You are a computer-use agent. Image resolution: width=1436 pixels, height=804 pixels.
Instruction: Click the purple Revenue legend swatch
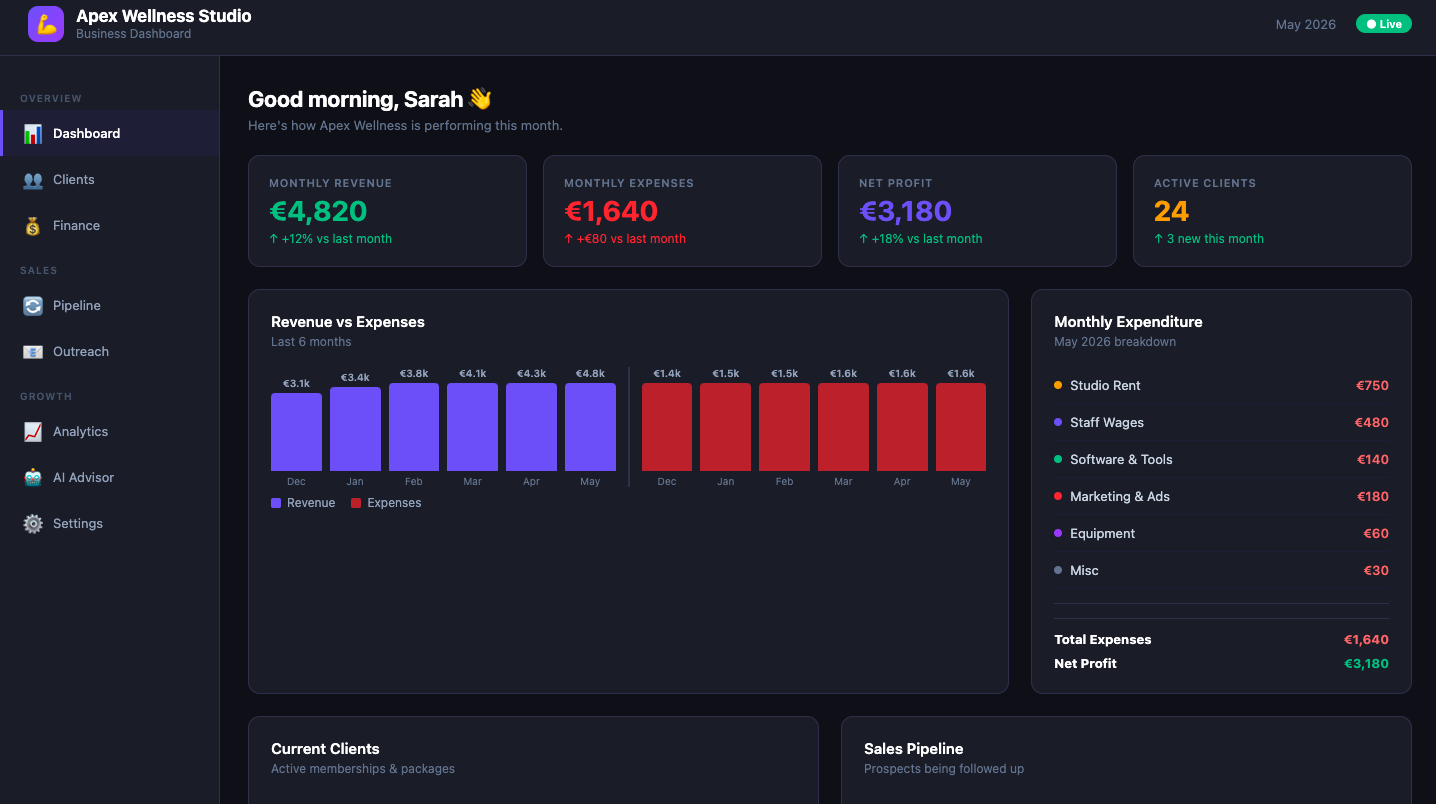tap(276, 503)
